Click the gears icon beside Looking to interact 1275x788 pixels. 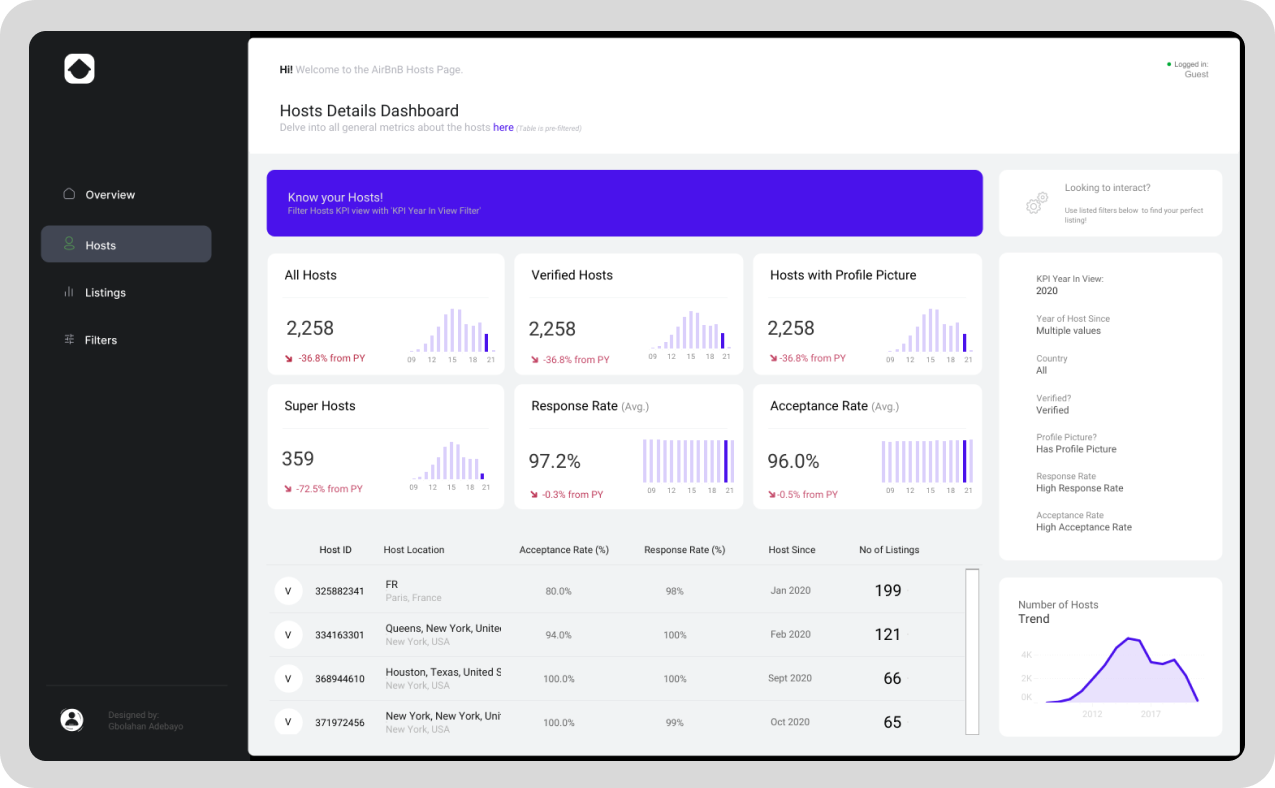tap(1037, 203)
